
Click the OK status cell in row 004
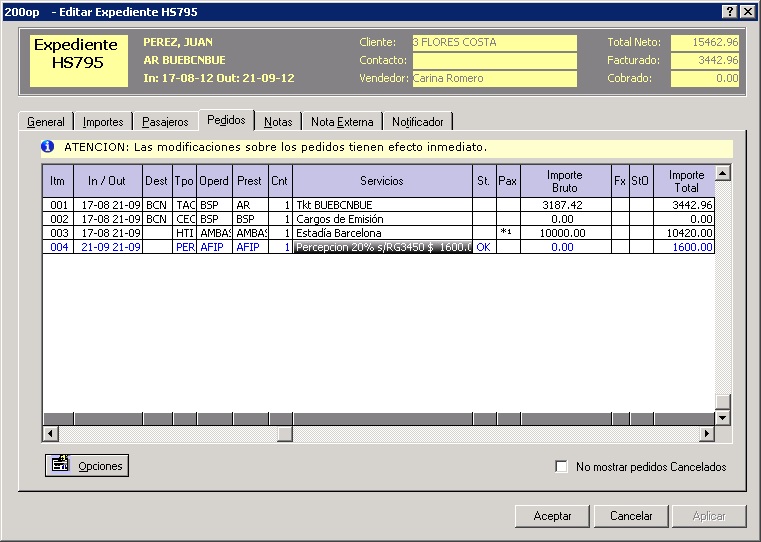(484, 247)
